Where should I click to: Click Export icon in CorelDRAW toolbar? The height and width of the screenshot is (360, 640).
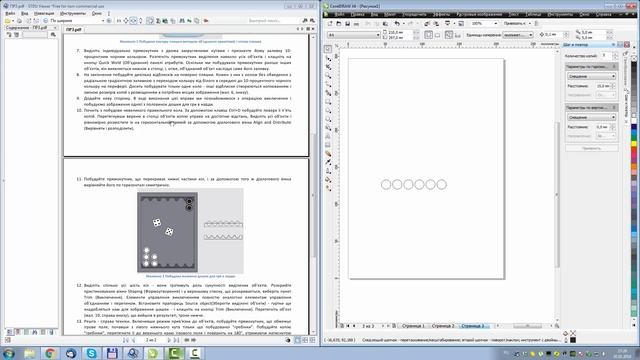436,24
